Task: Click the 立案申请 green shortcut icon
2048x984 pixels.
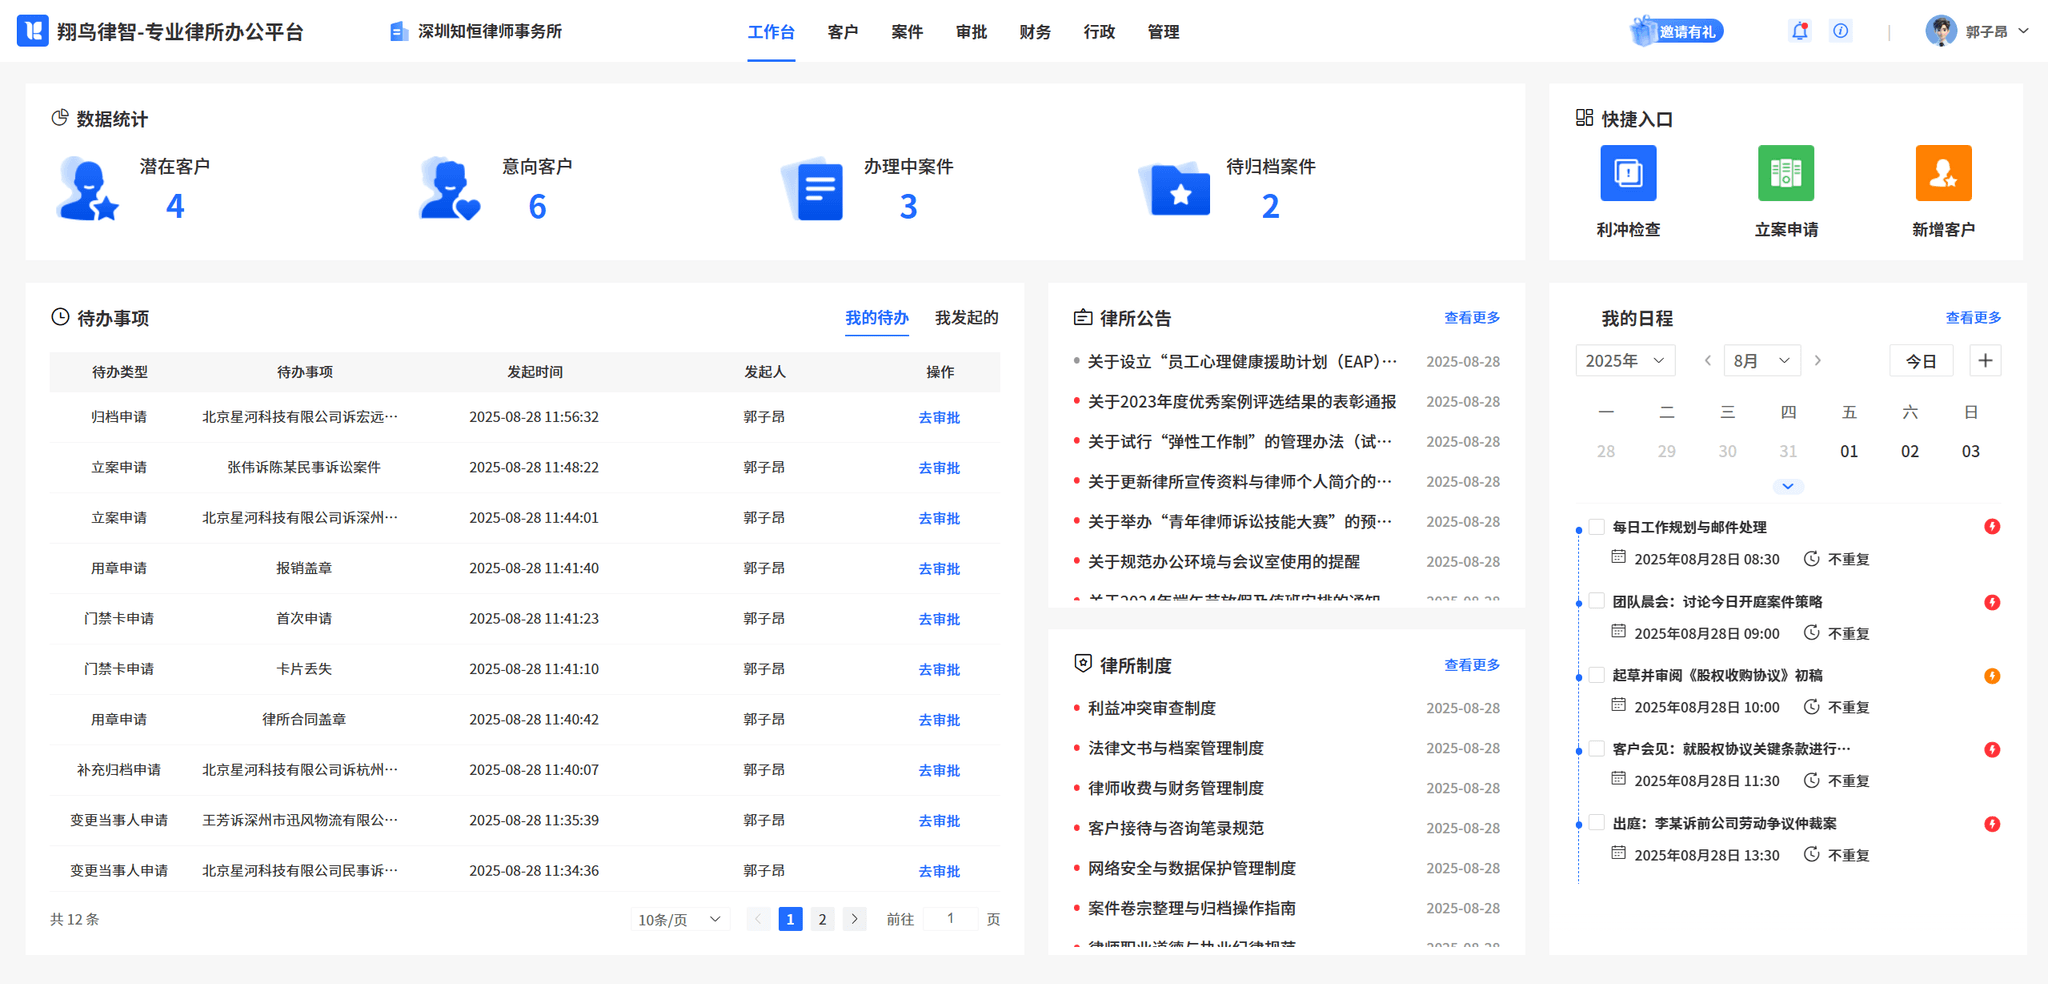Action: point(1785,174)
